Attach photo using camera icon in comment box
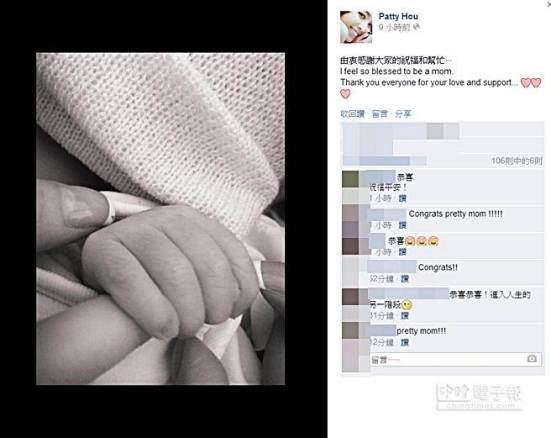This screenshot has width=551, height=438. [x=532, y=359]
